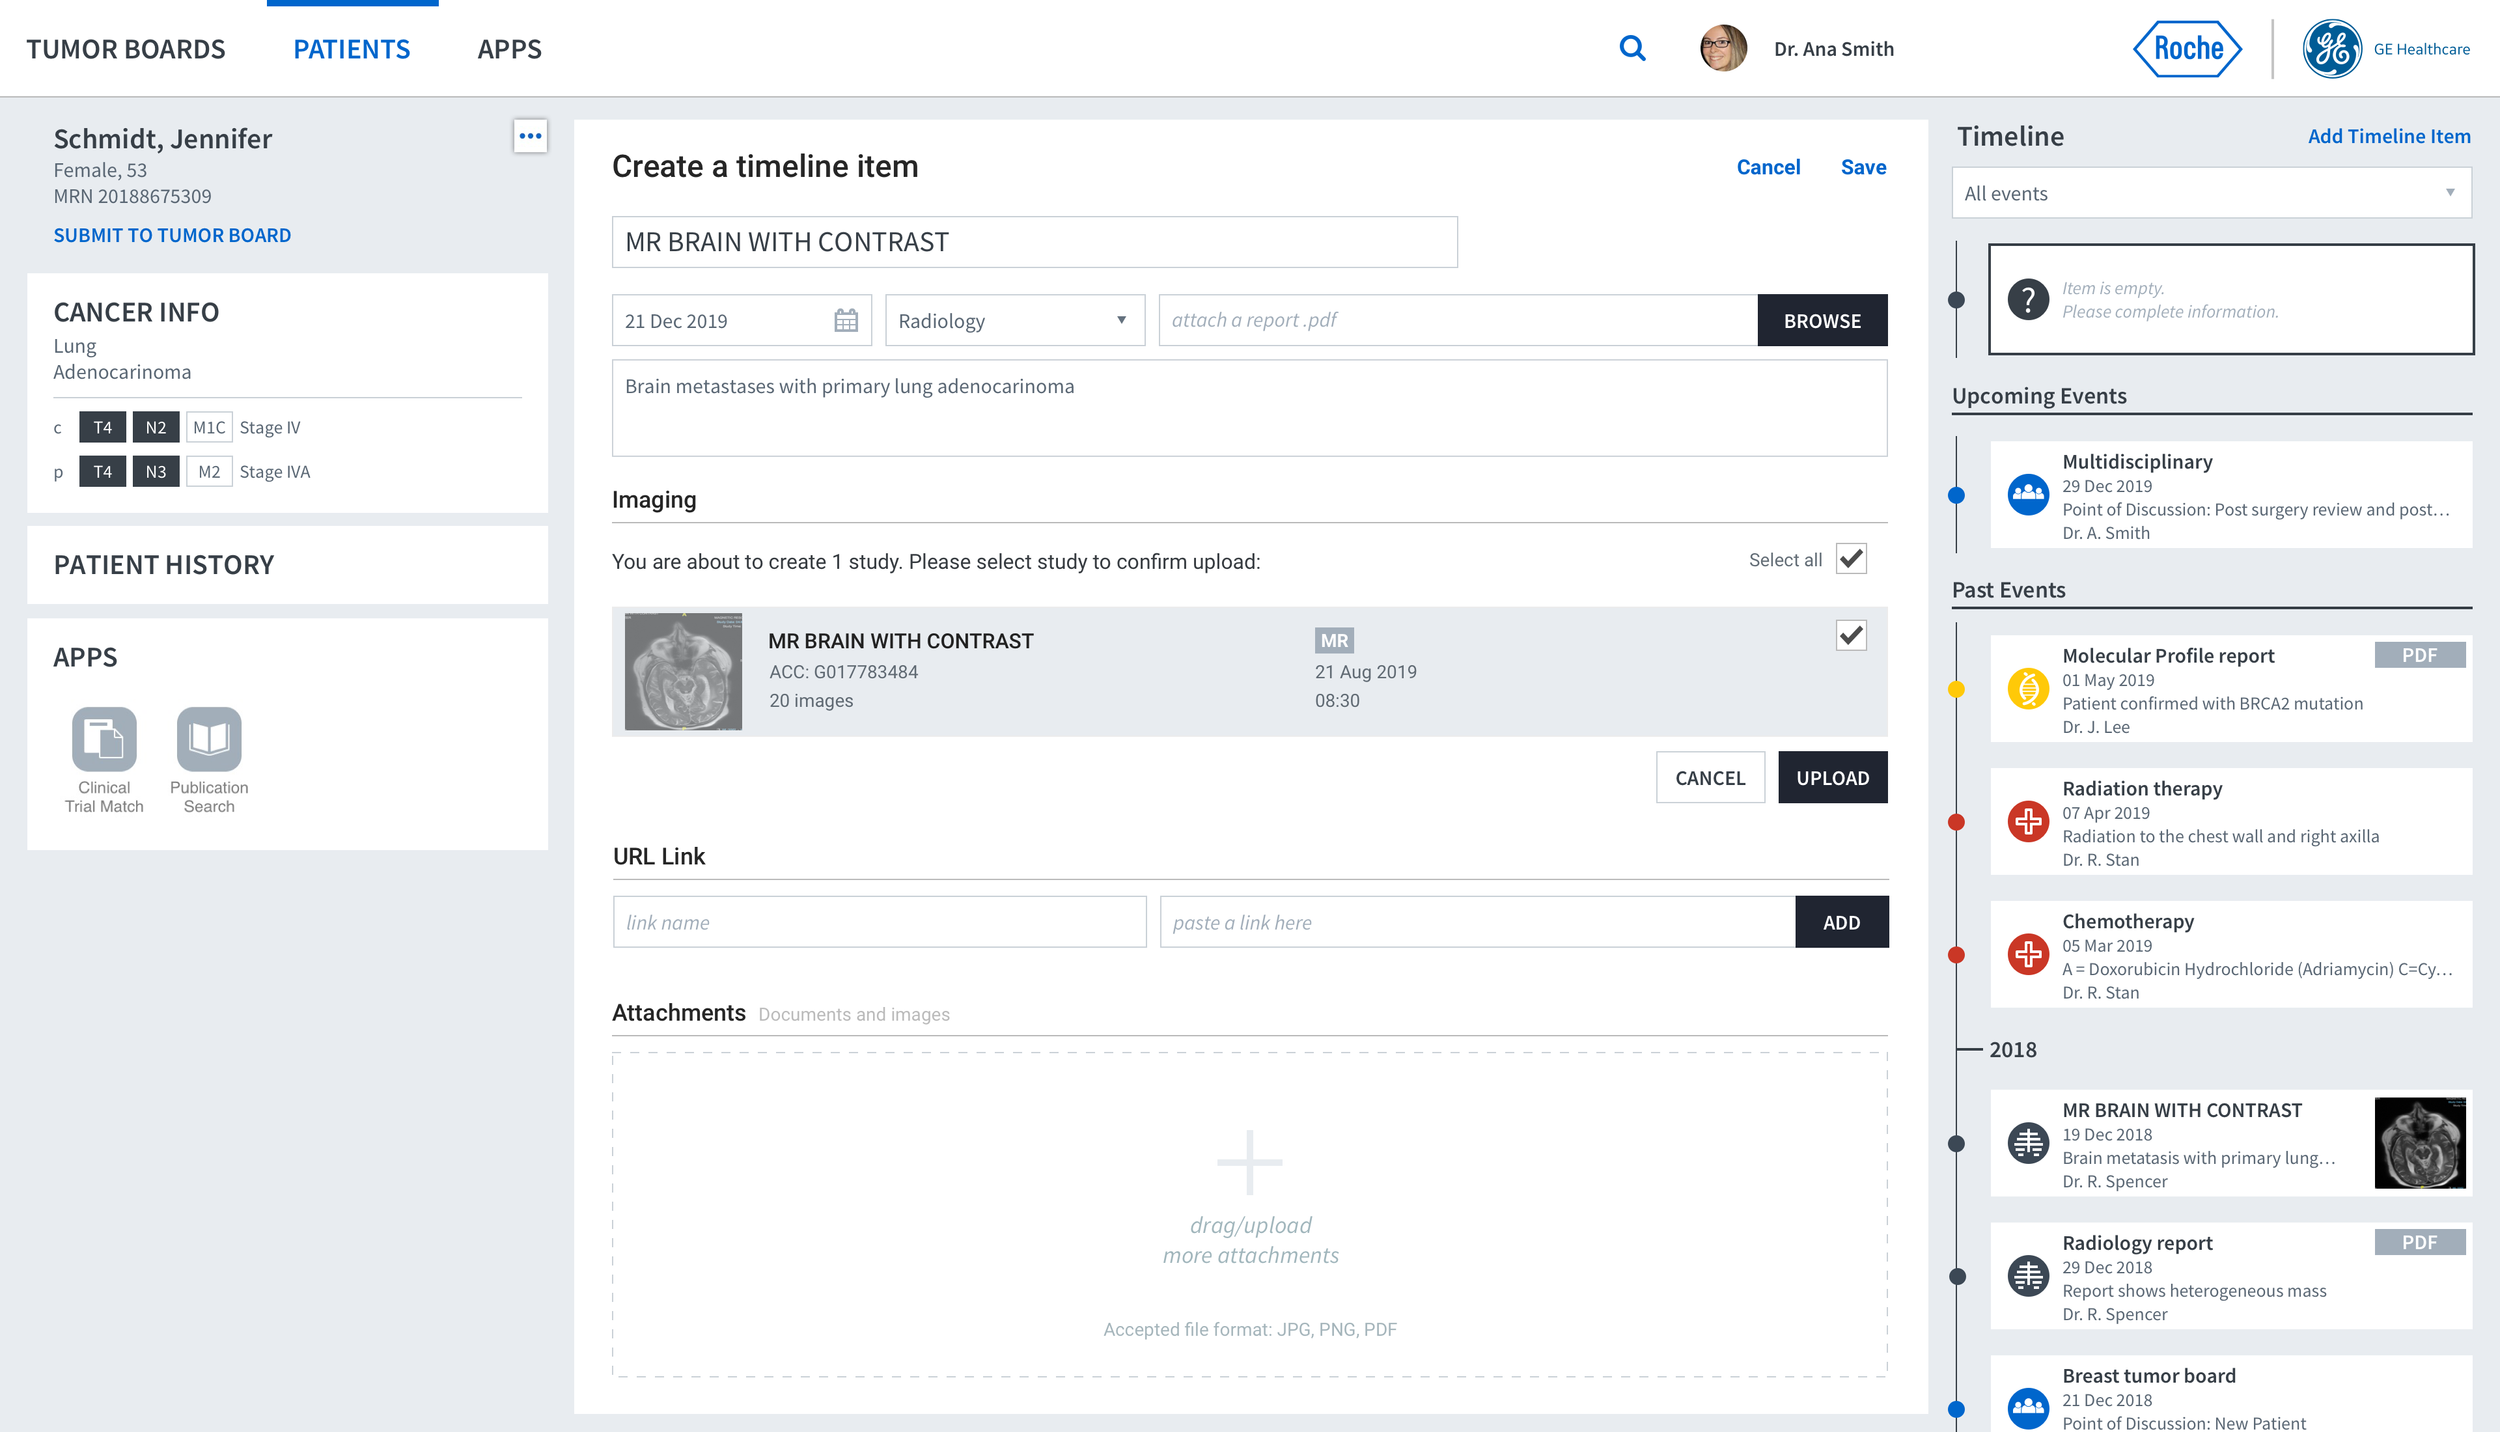Click the Molecular Profile report DNA icon
This screenshot has width=2500, height=1432.
tap(2028, 689)
